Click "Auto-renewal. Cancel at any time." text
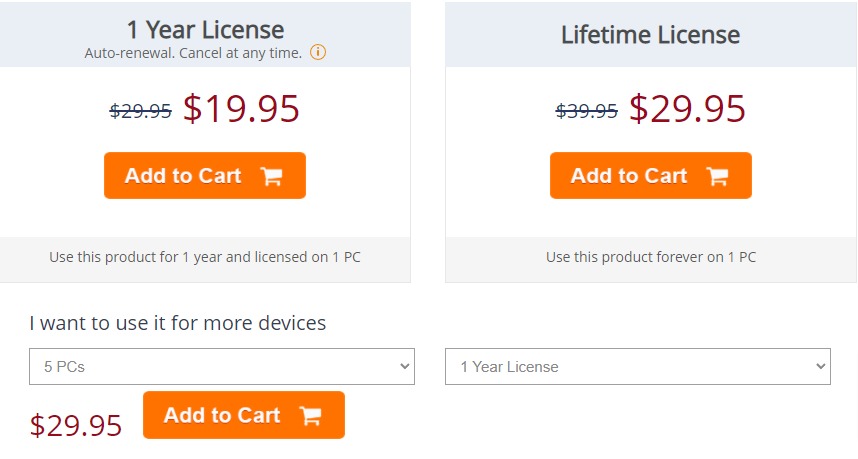 click(193, 53)
